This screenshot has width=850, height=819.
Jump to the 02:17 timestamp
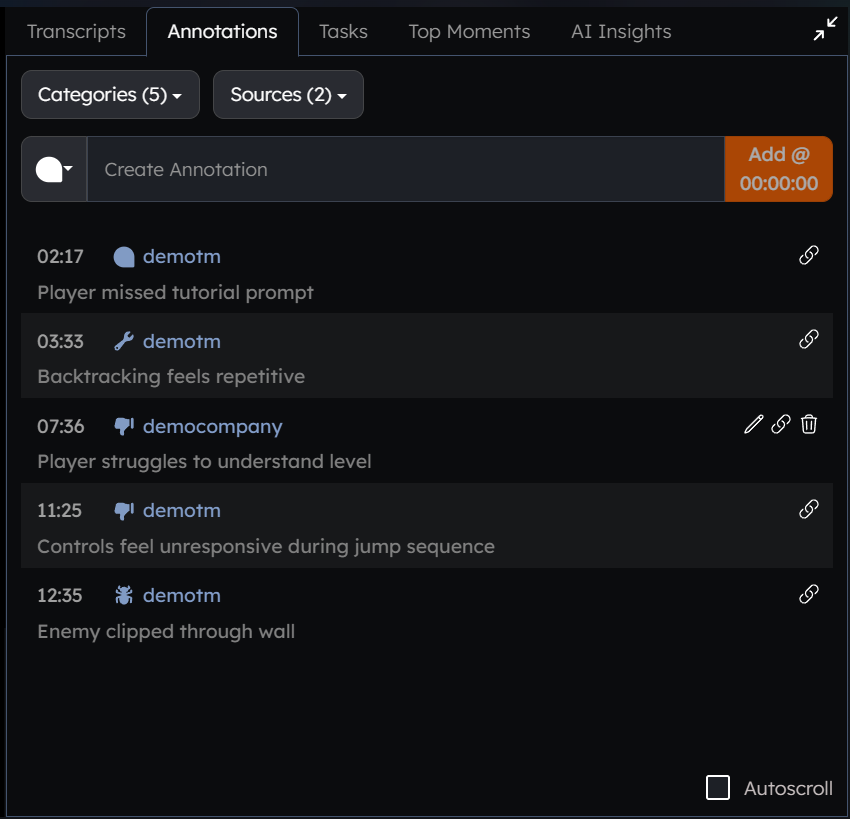pos(60,257)
